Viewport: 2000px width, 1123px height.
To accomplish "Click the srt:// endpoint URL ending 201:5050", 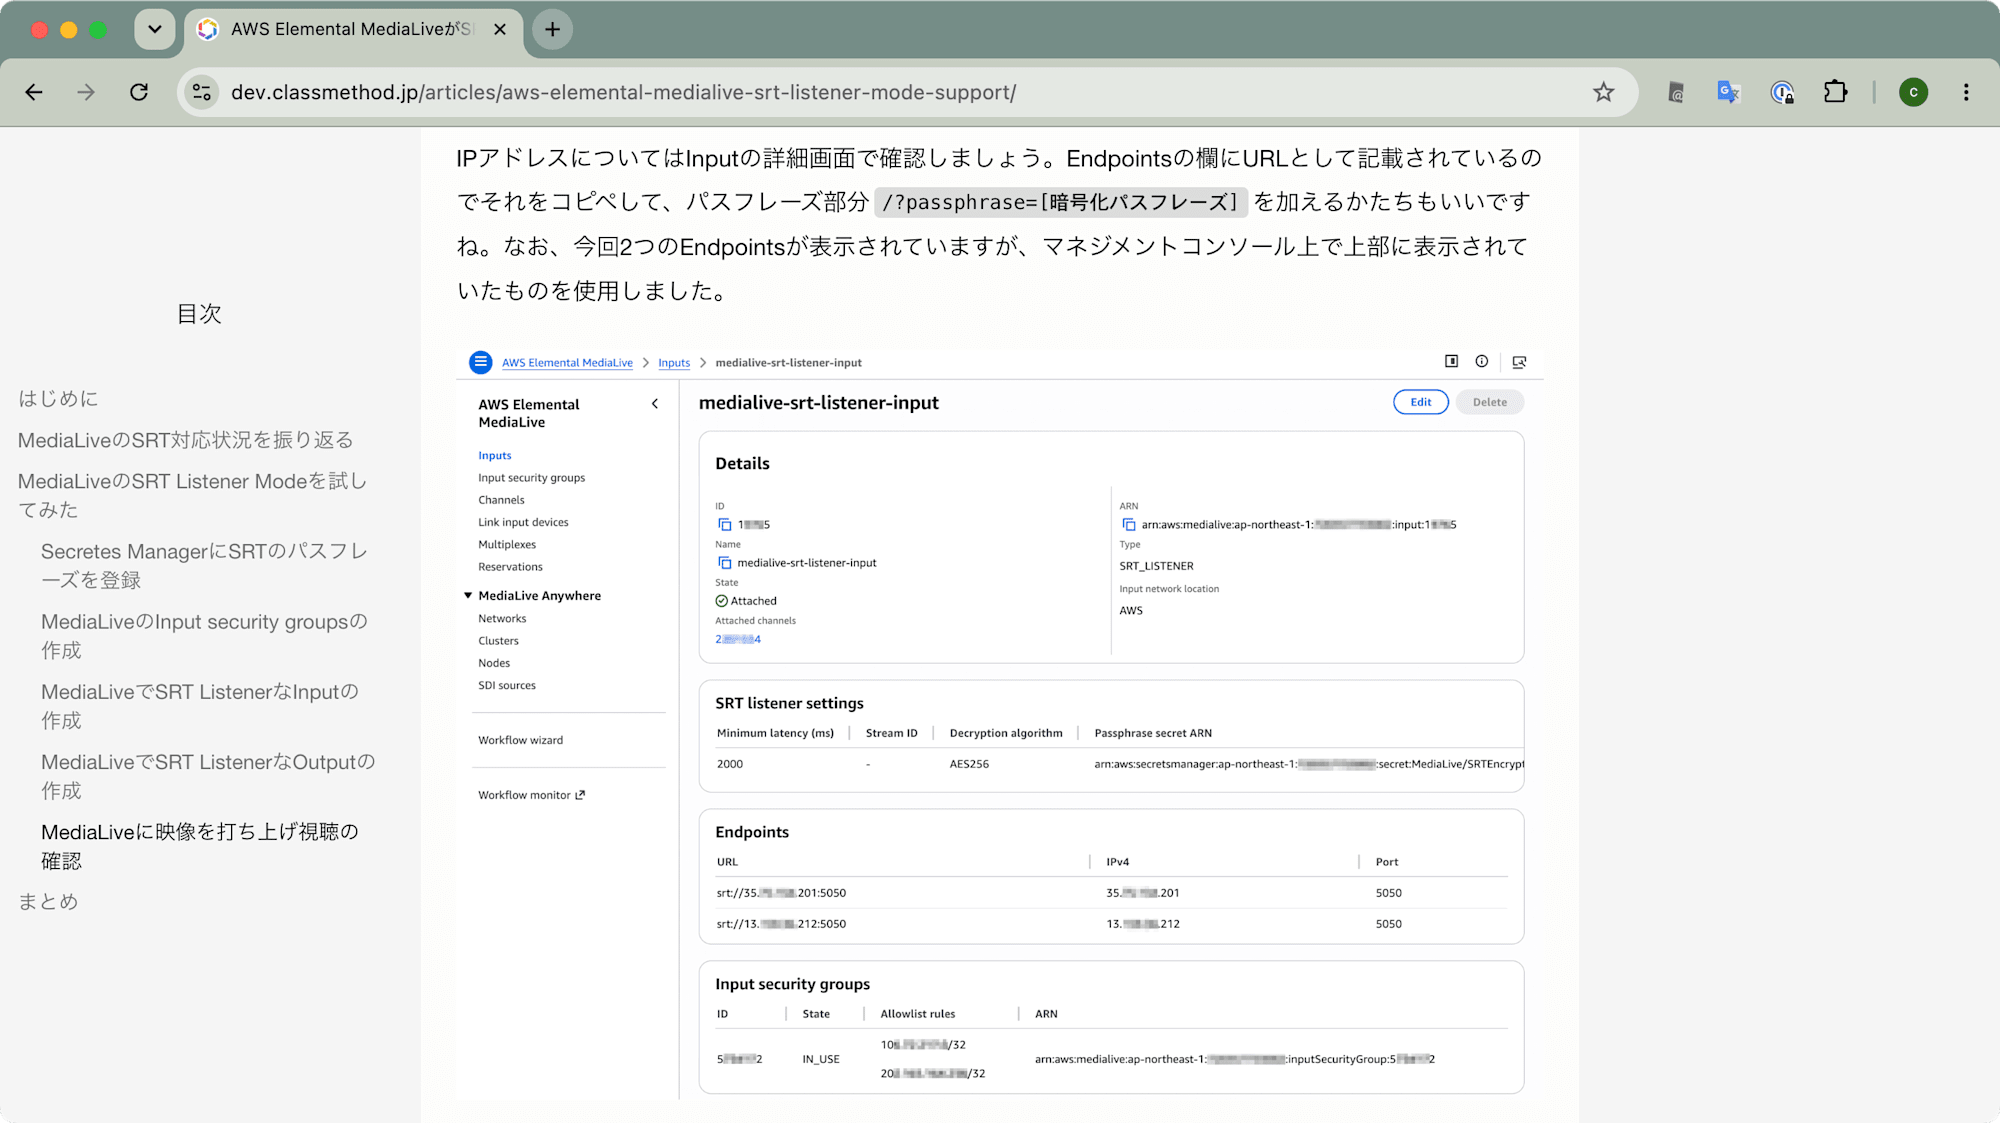I will [781, 893].
